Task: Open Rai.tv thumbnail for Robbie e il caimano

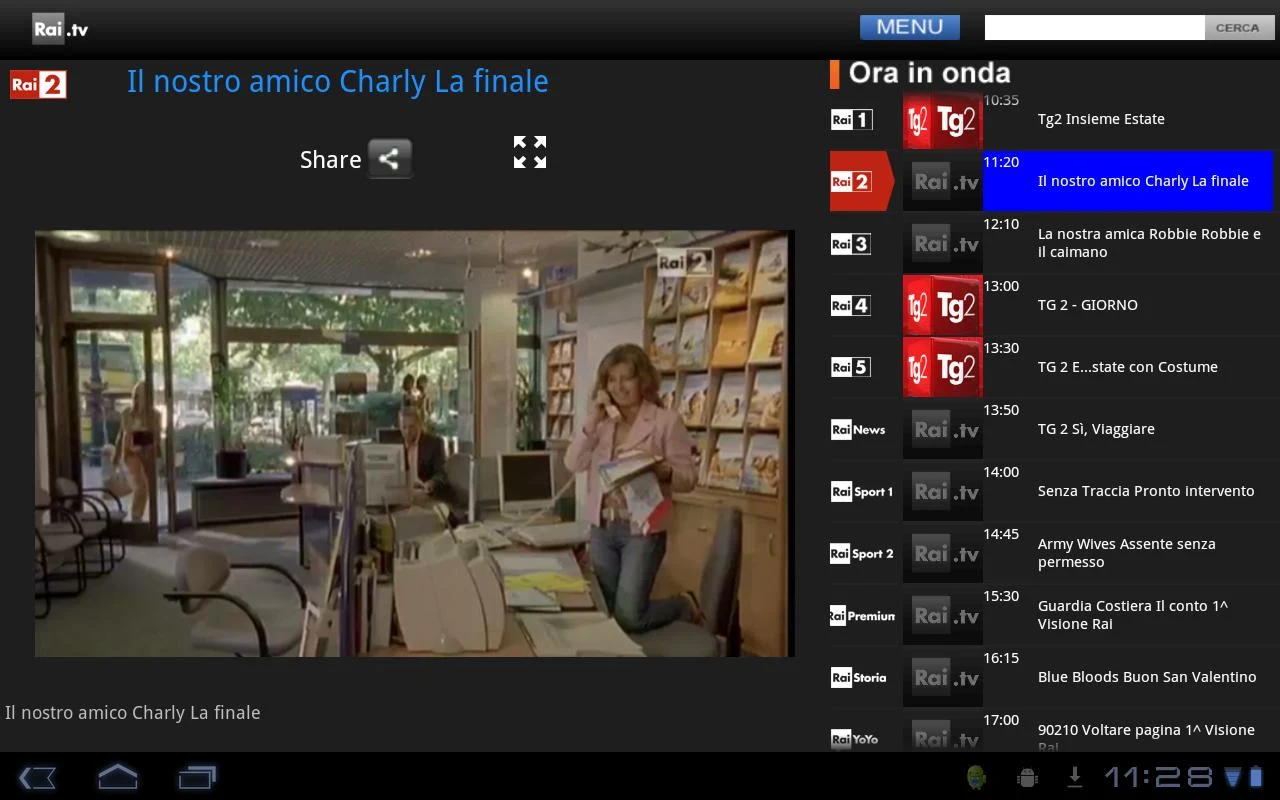Action: pos(943,243)
